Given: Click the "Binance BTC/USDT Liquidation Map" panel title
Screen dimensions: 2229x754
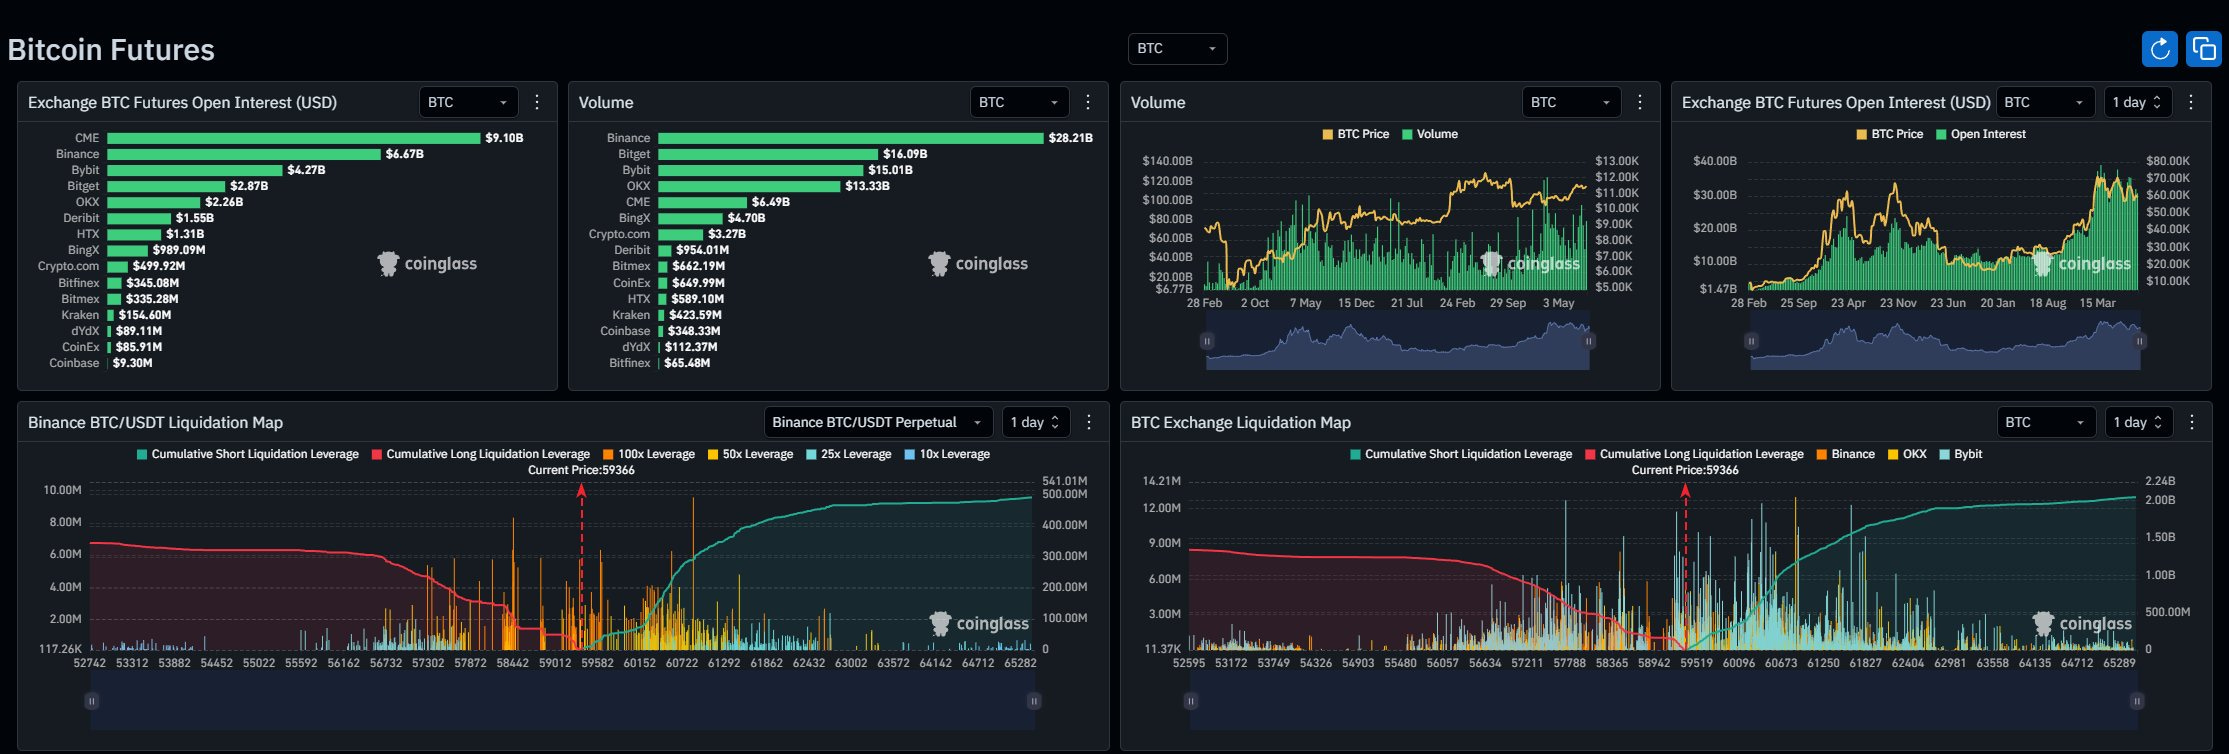Looking at the screenshot, I should click(x=155, y=422).
